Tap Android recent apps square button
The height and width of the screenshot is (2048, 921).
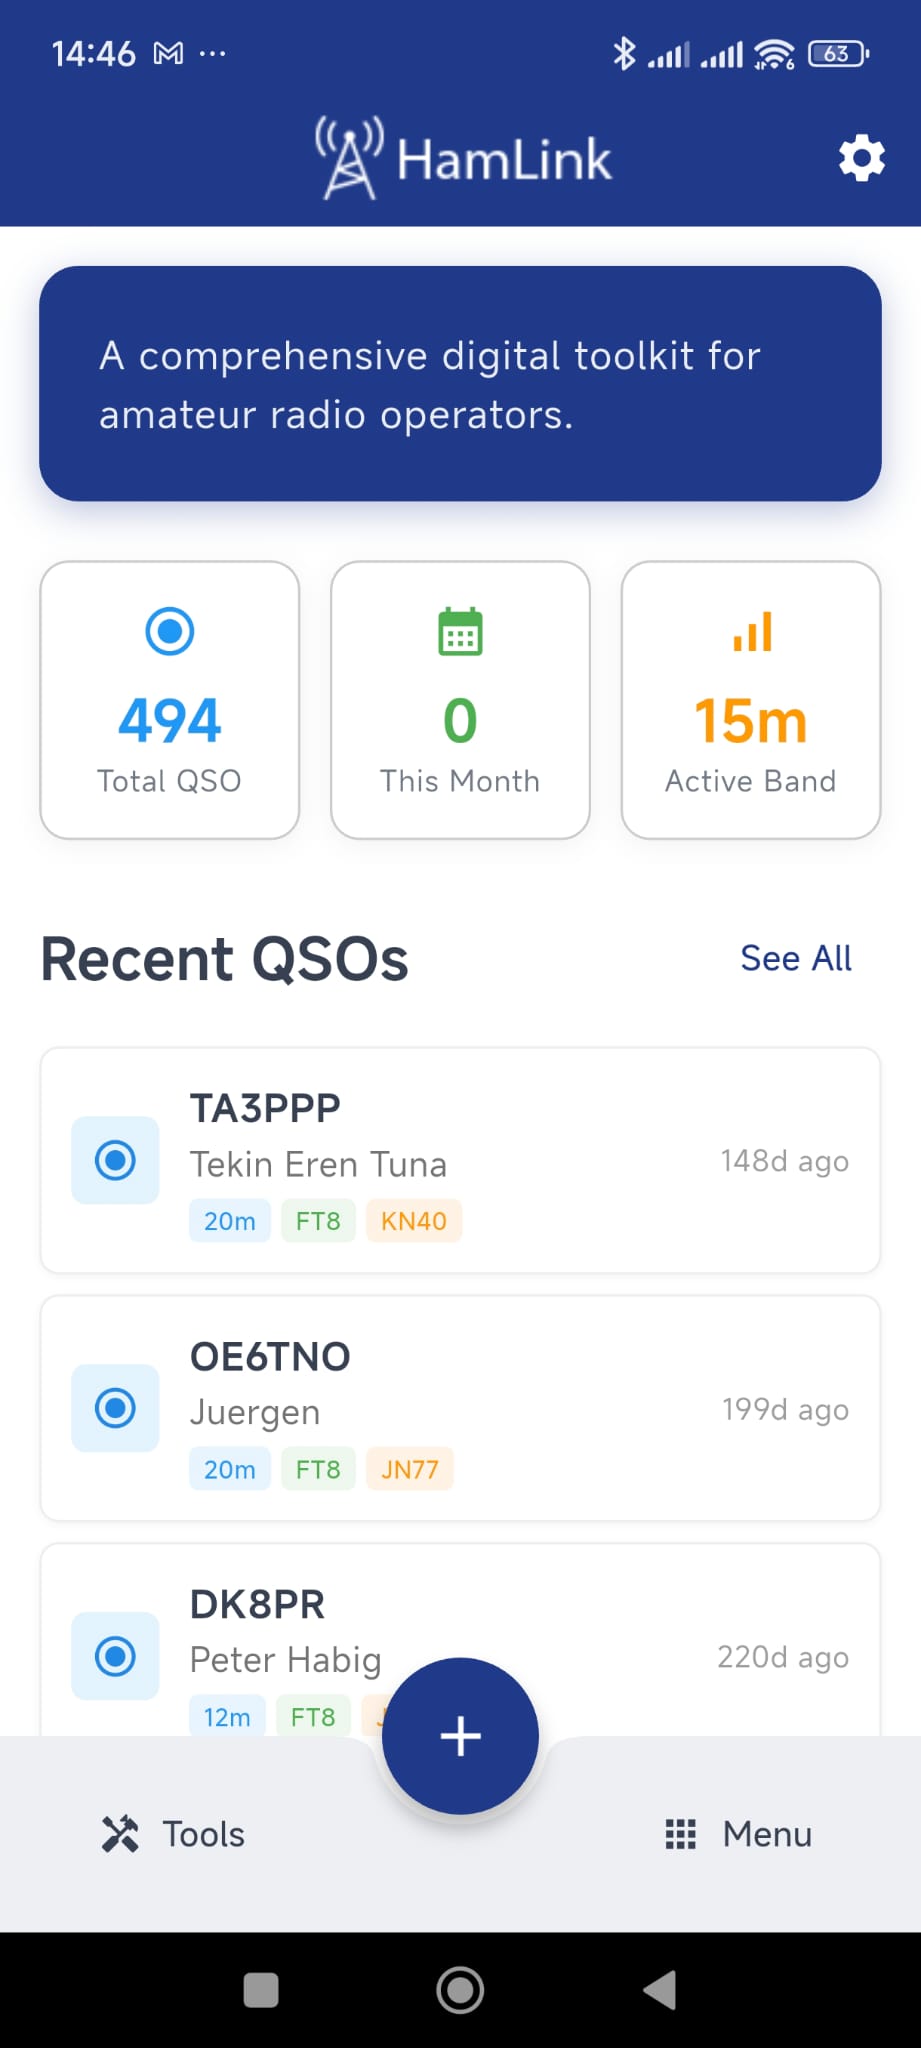261,1990
